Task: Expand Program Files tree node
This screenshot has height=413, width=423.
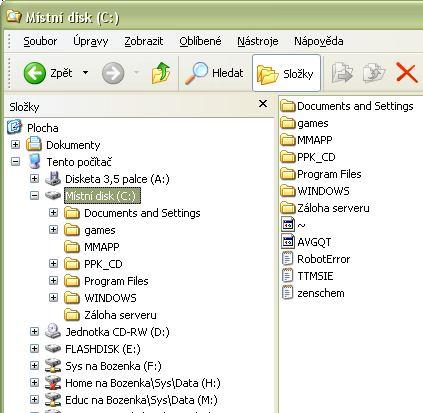Action: coord(53,281)
